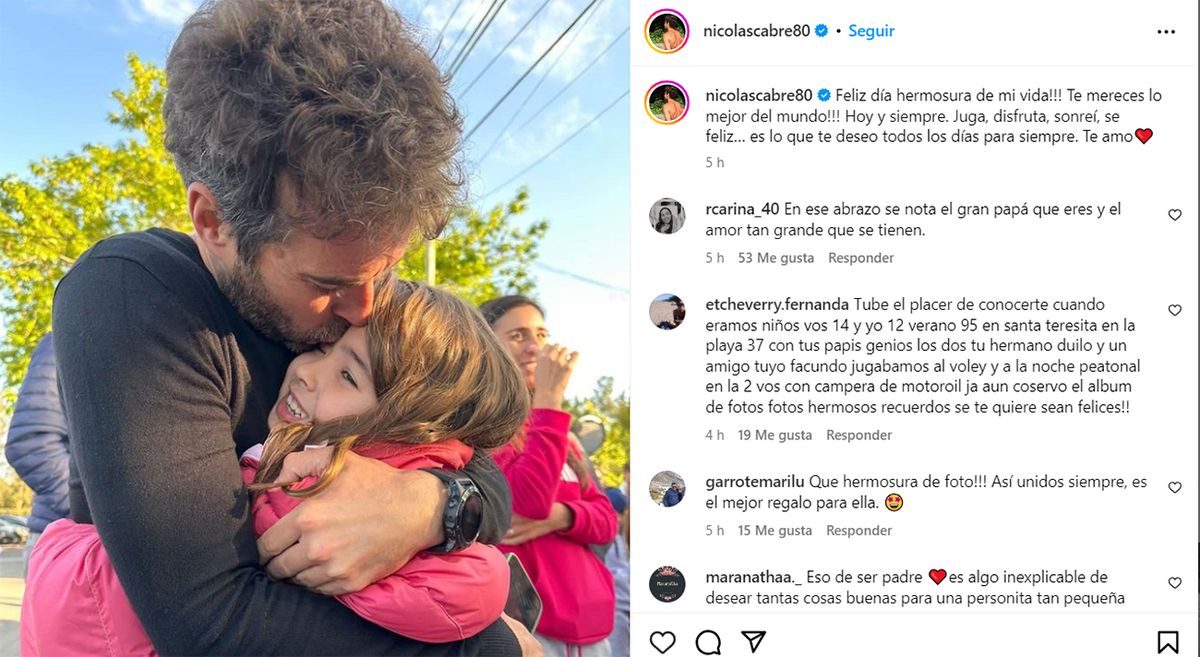1200x657 pixels.
Task: Like etcheverry.fernanda's comment heart
Action: pos(1175,310)
